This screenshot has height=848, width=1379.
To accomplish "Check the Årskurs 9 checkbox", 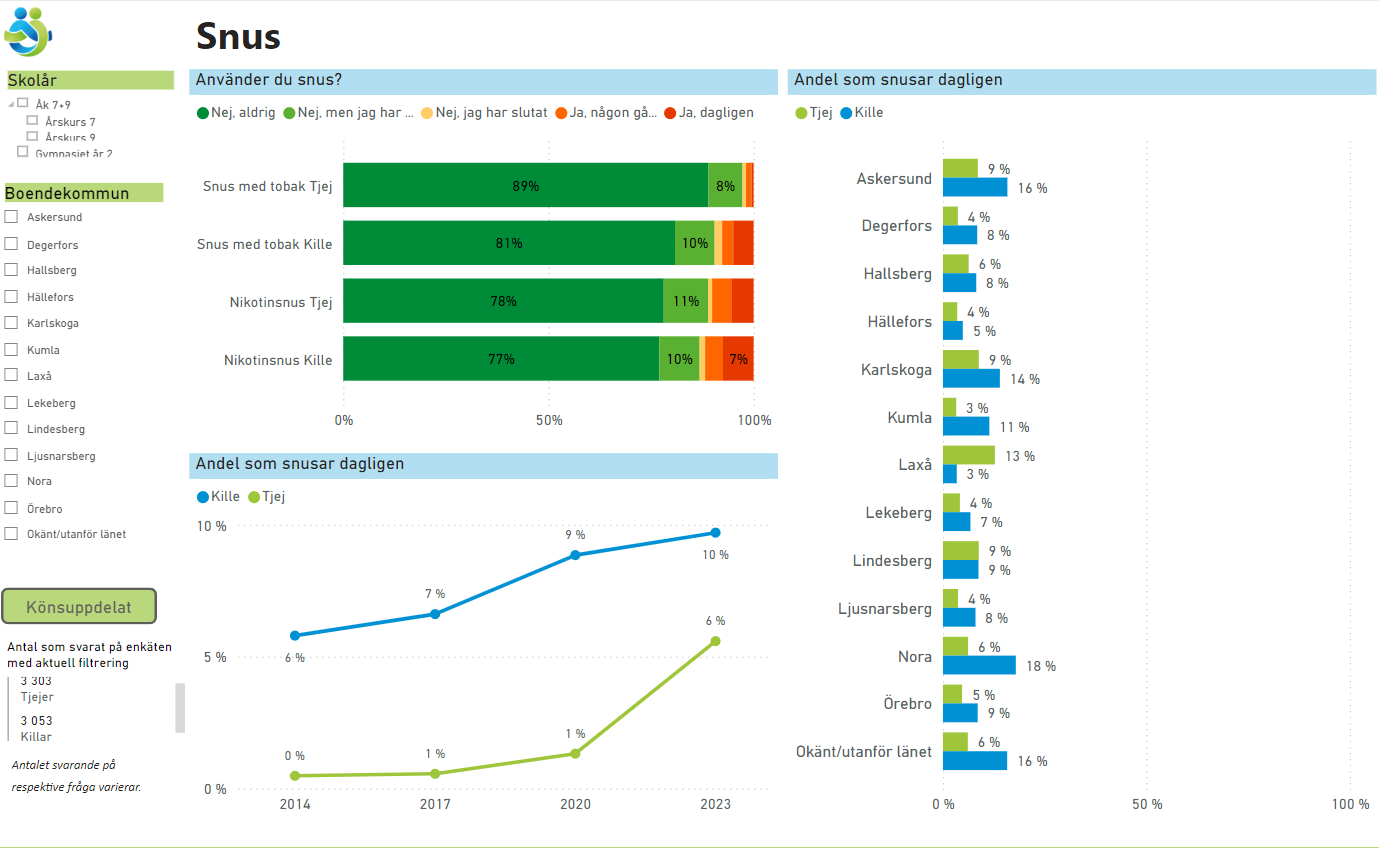I will tap(32, 136).
